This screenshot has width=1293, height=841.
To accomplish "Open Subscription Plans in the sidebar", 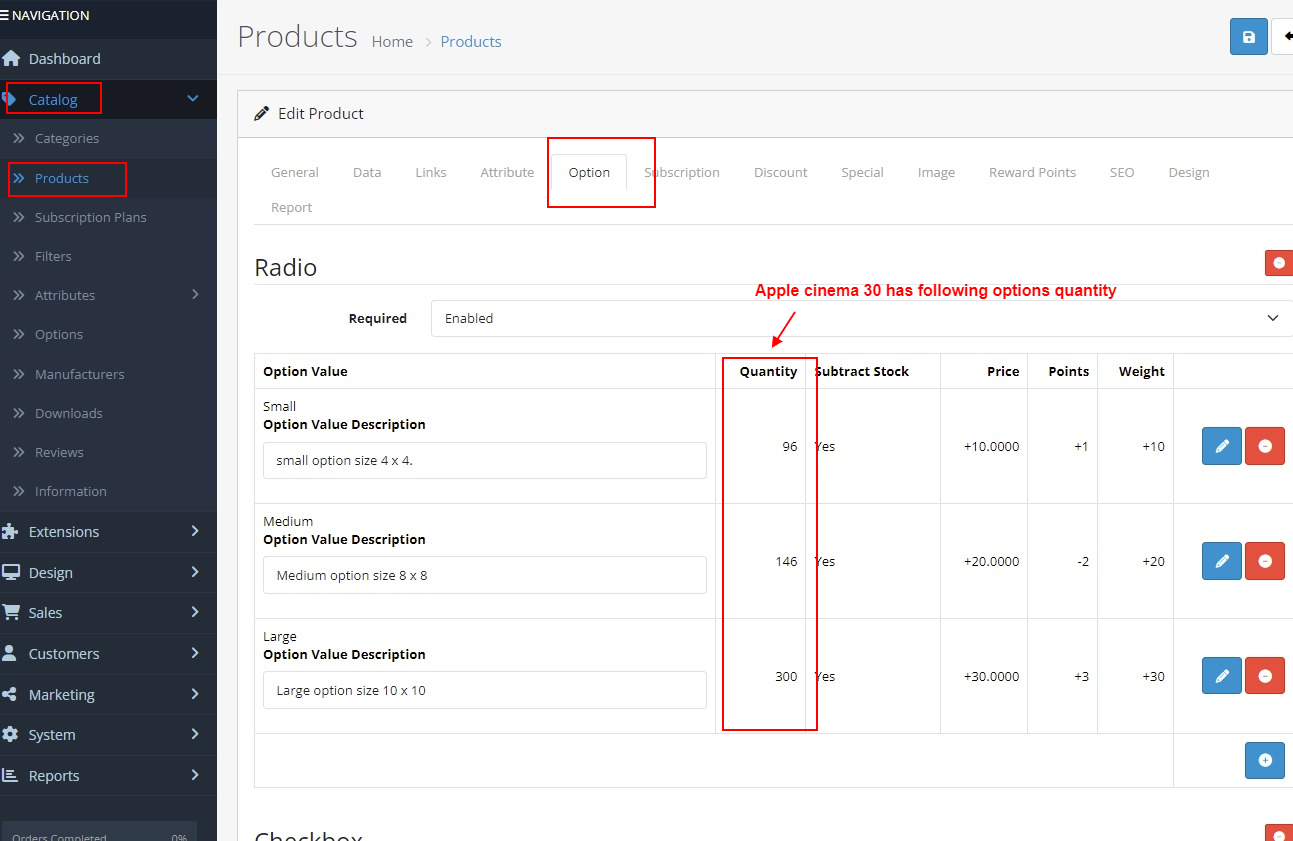I will pos(91,217).
